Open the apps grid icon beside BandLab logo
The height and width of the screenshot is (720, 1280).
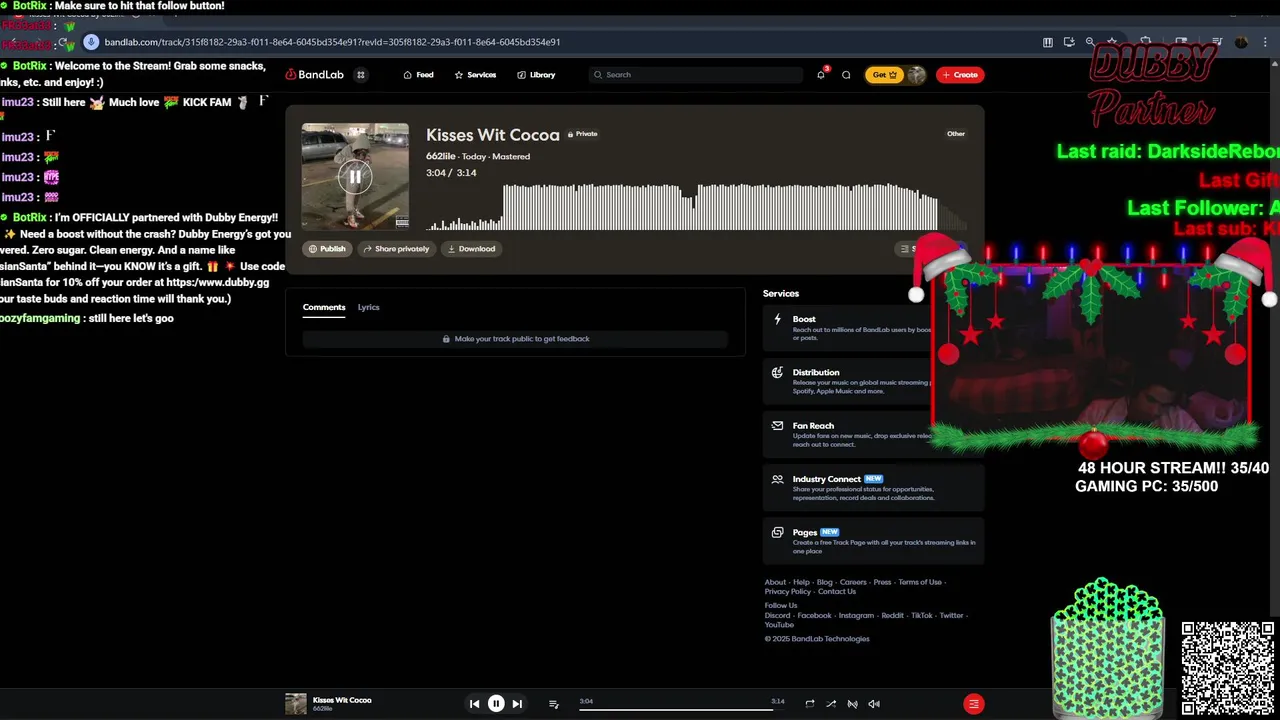361,75
